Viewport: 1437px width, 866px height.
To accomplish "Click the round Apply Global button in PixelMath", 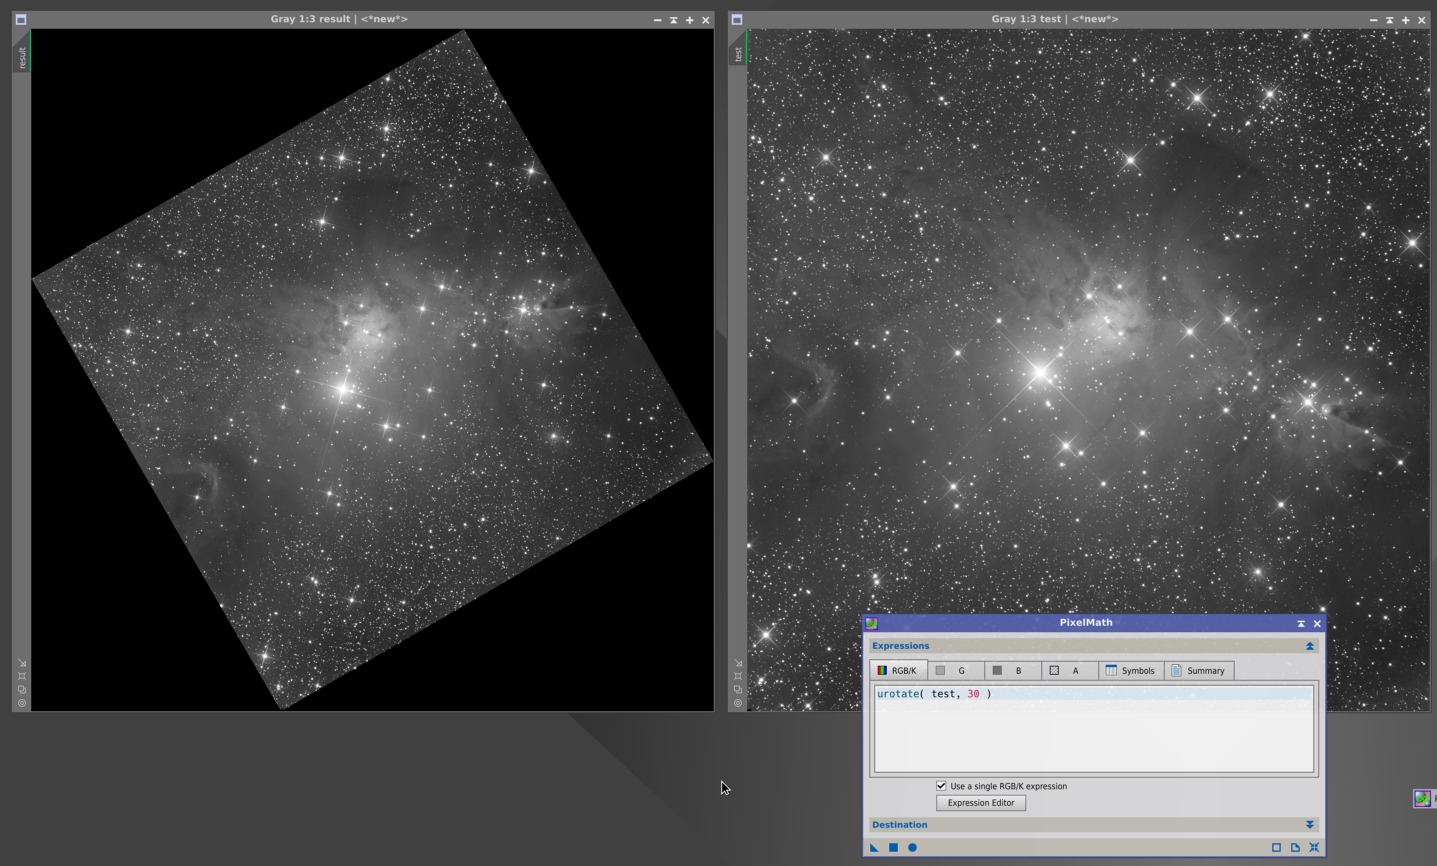I will [x=912, y=848].
